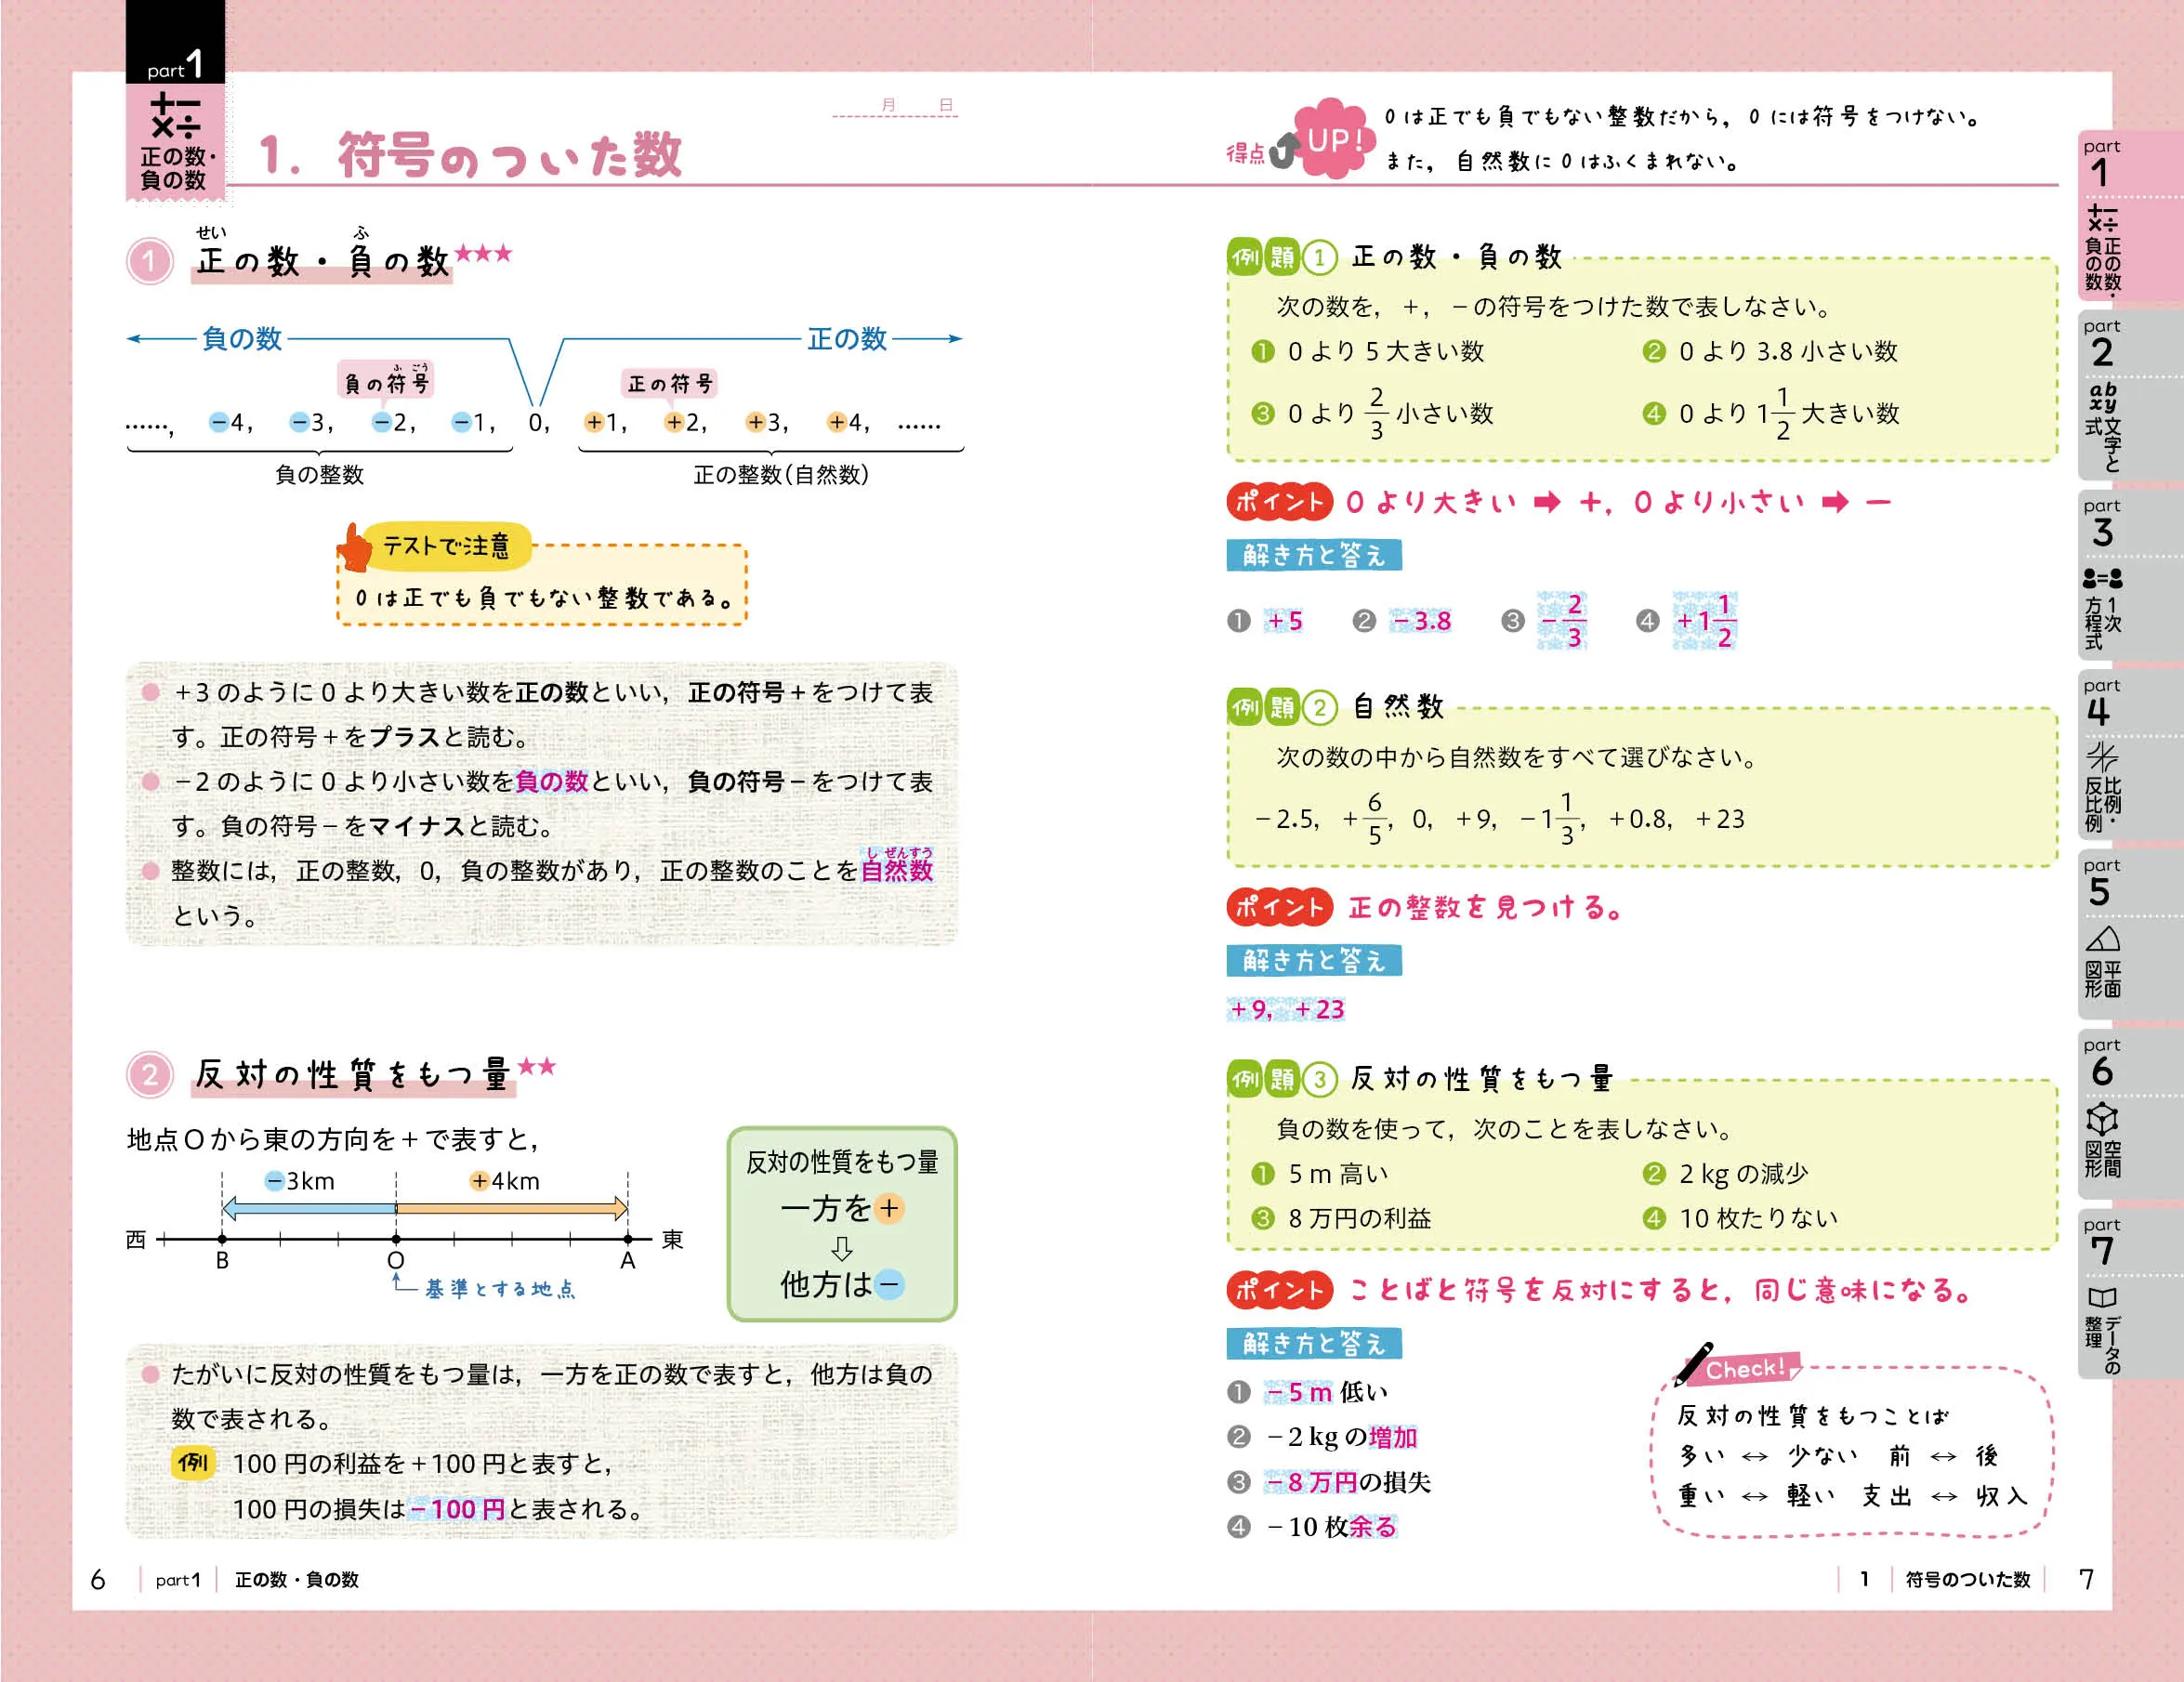The image size is (2184, 1682).
Task: Click the 月 日 date entry line
Action: click(x=895, y=106)
